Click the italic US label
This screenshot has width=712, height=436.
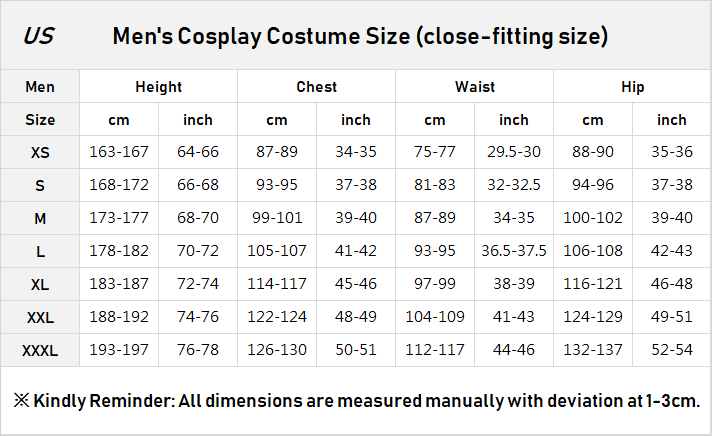(38, 37)
